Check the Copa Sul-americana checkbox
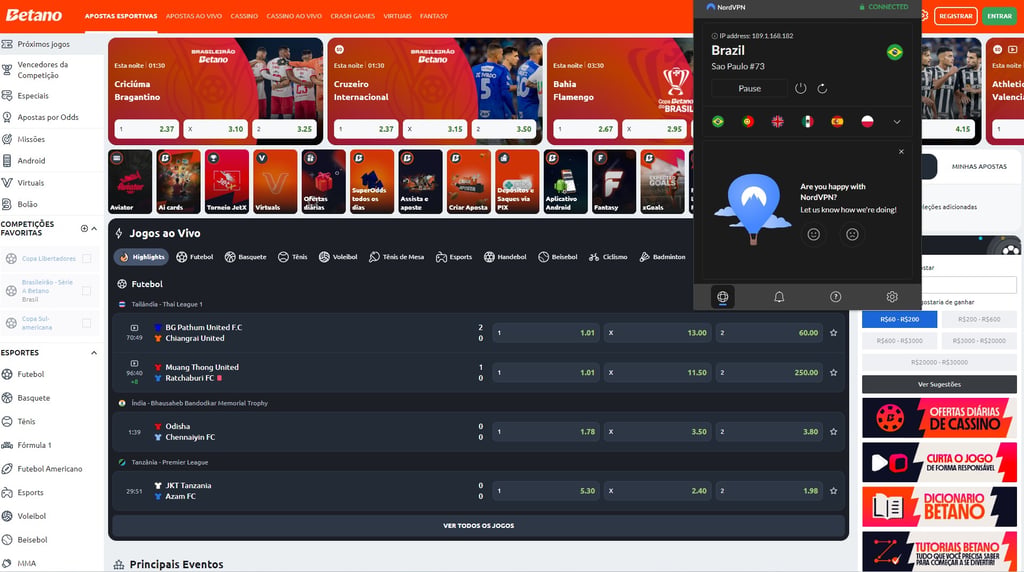1024x572 pixels. [87, 323]
